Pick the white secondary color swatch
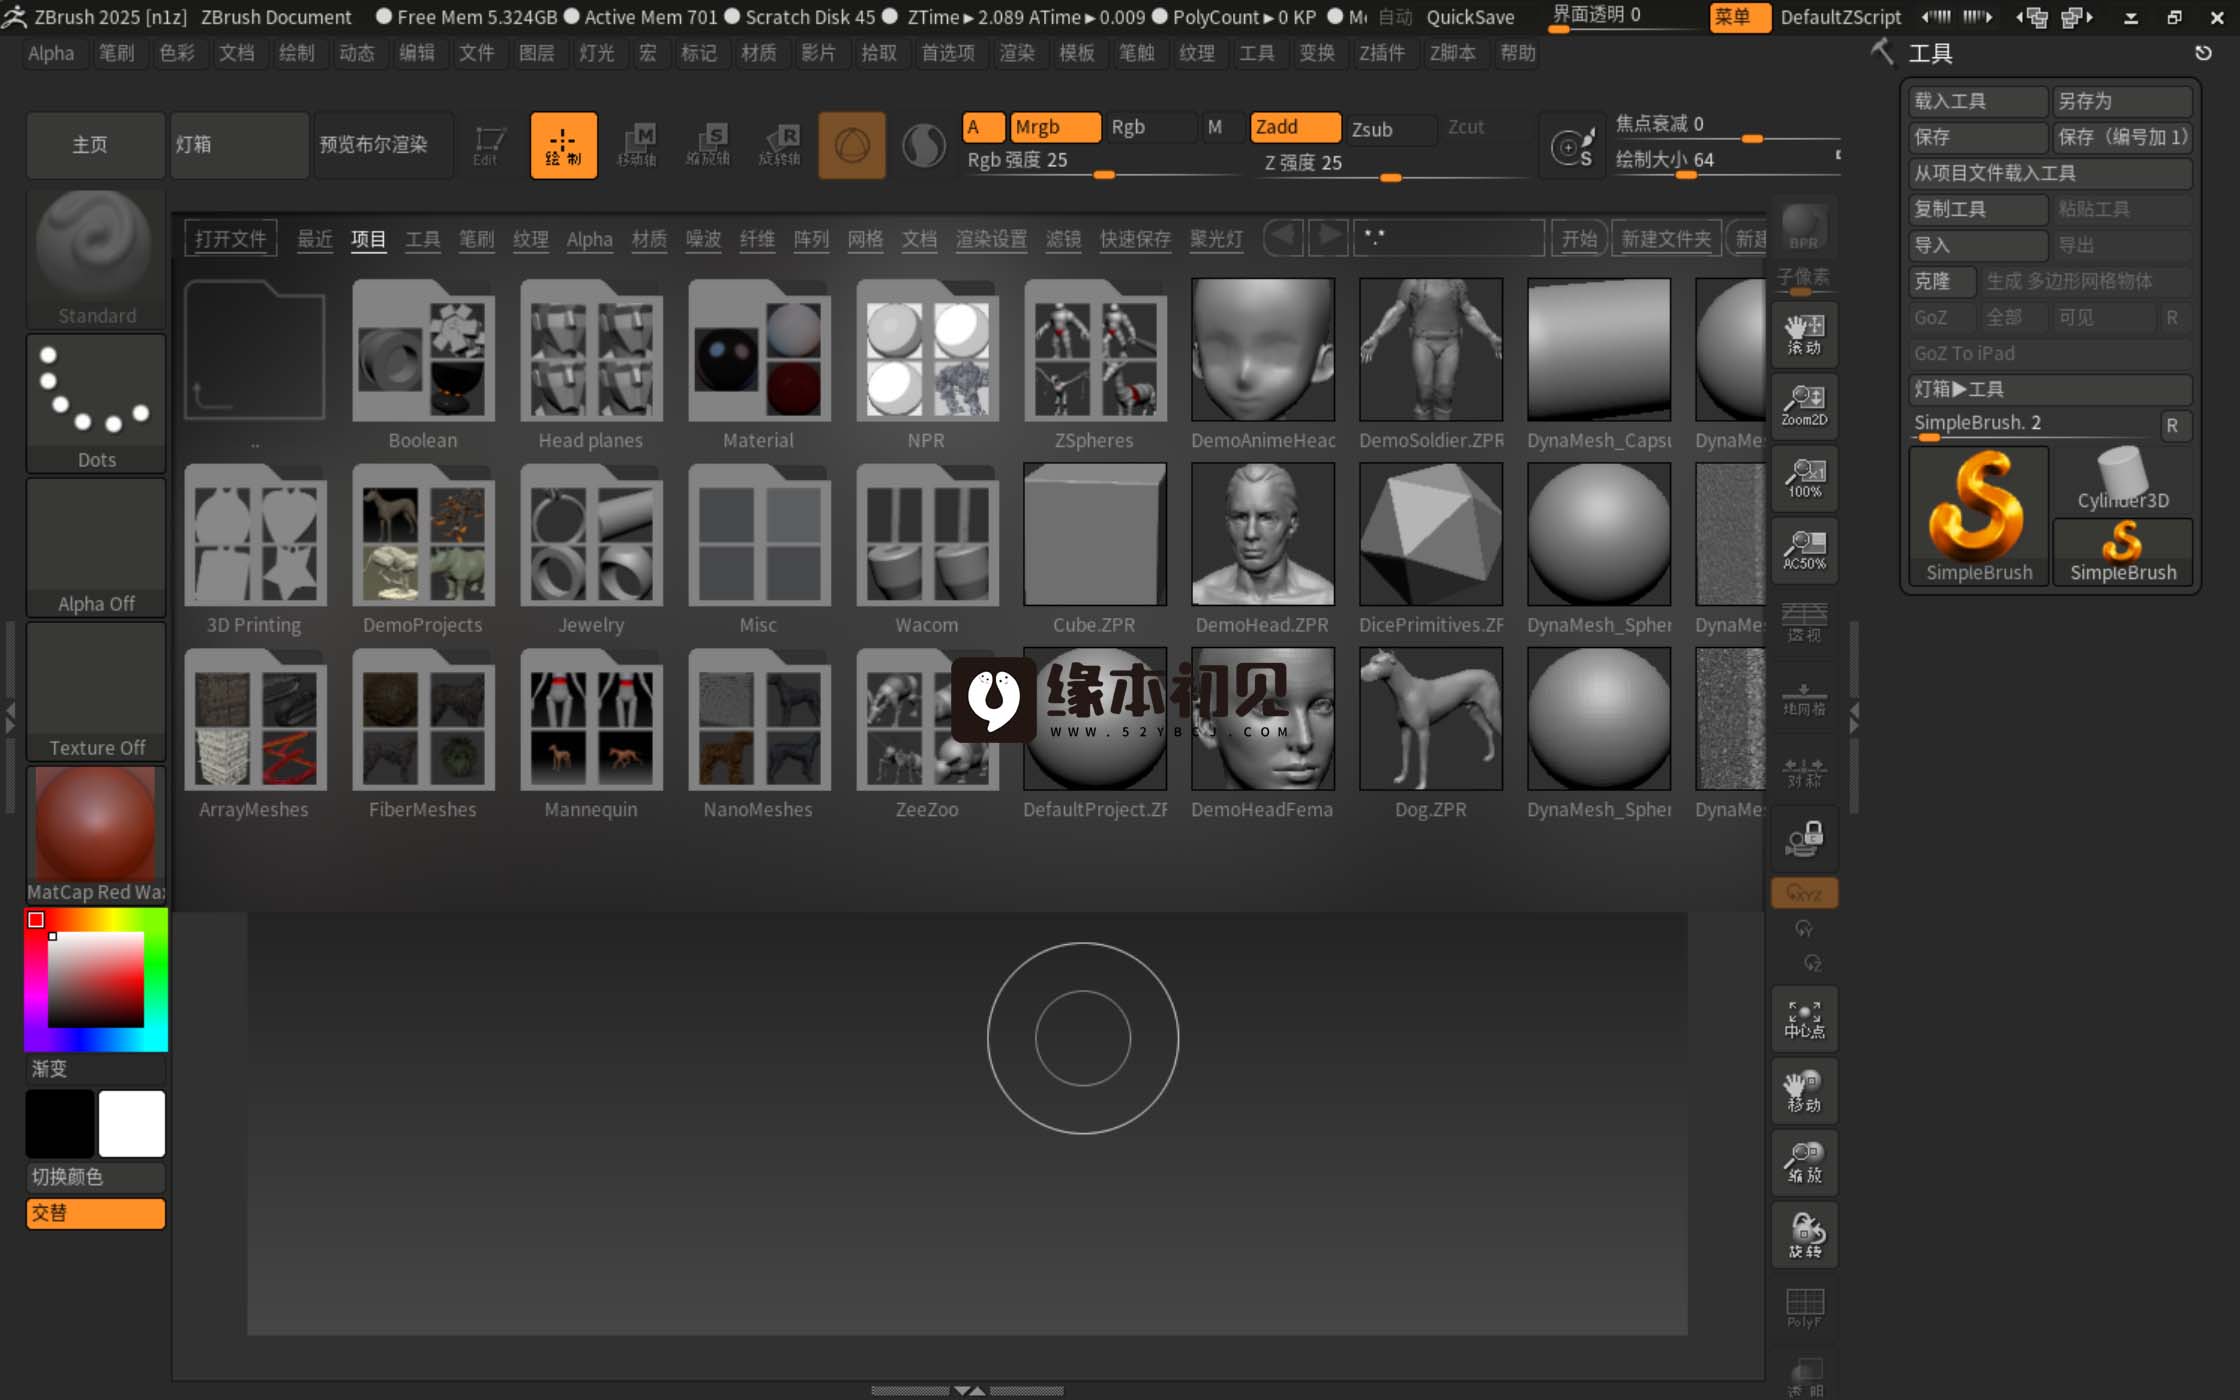Image resolution: width=2240 pixels, height=1400 pixels. click(x=131, y=1123)
